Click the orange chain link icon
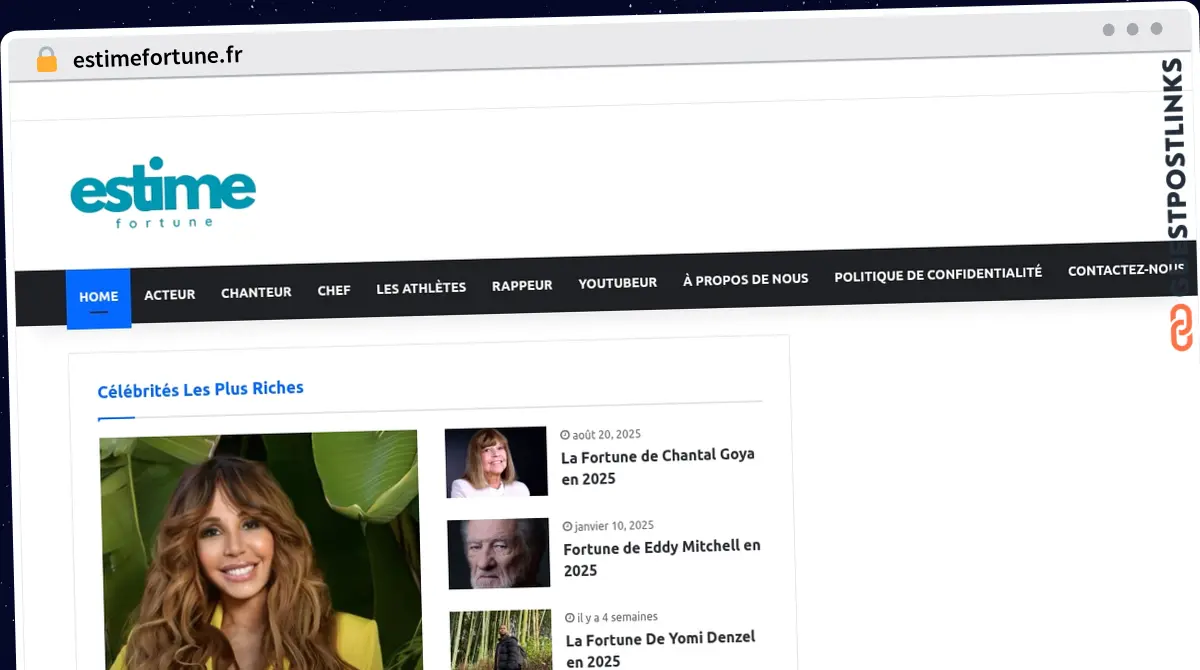 [1181, 328]
